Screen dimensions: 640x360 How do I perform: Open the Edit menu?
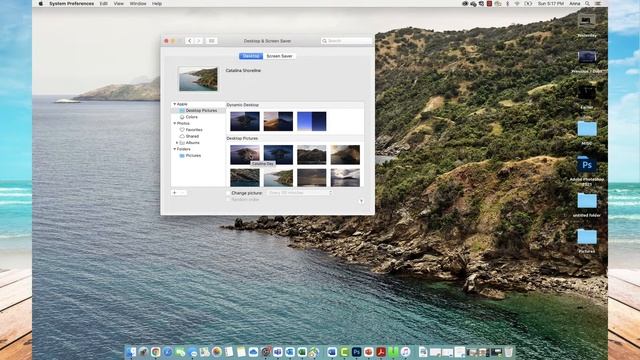click(104, 4)
